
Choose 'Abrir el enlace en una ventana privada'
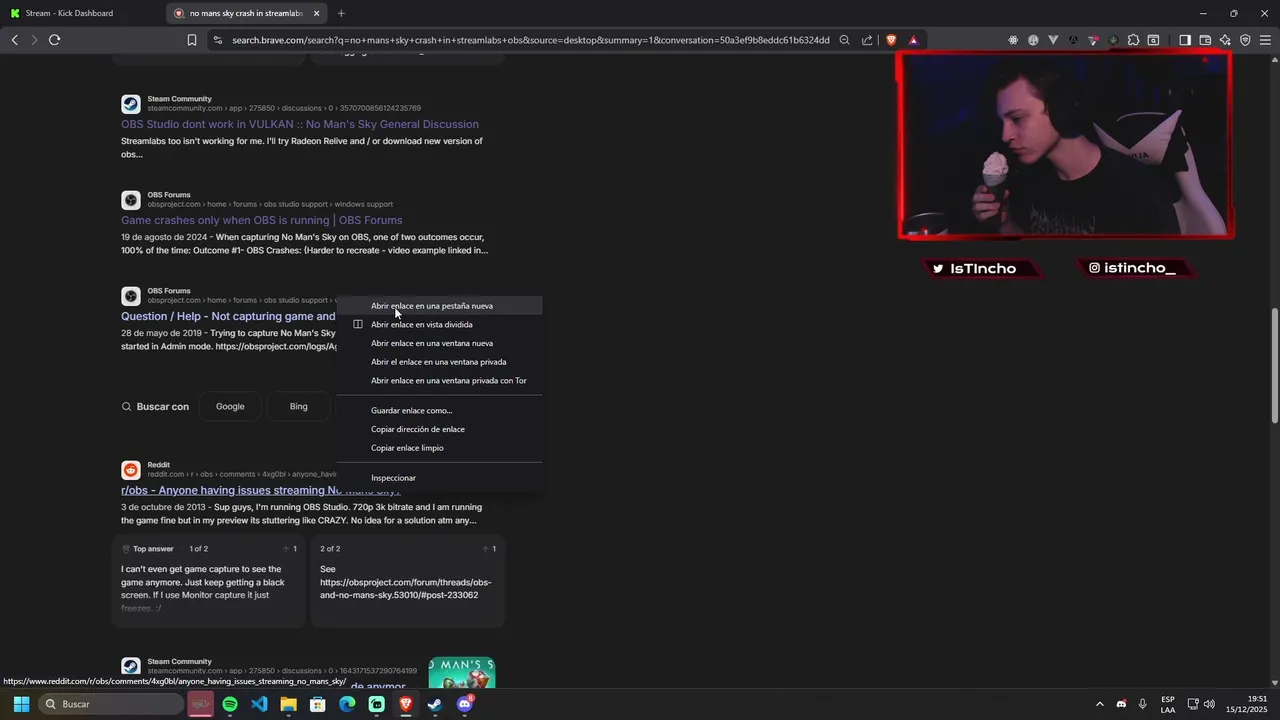(439, 362)
